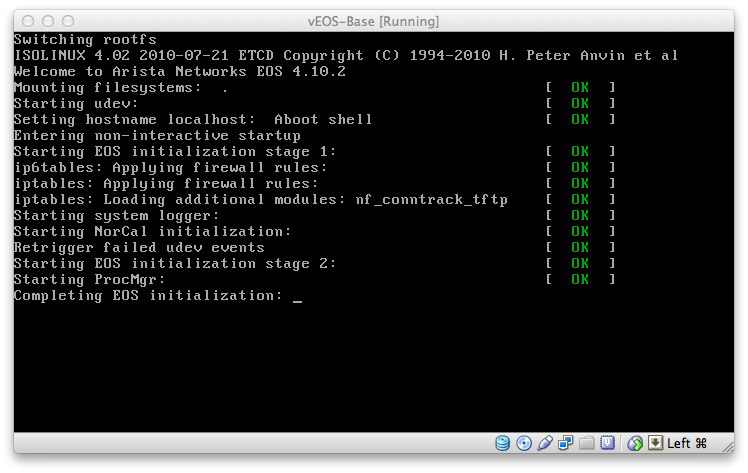This screenshot has height=473, width=748.
Task: Click 'Starting EOS initialization stage 1:' line
Action: pos(175,152)
